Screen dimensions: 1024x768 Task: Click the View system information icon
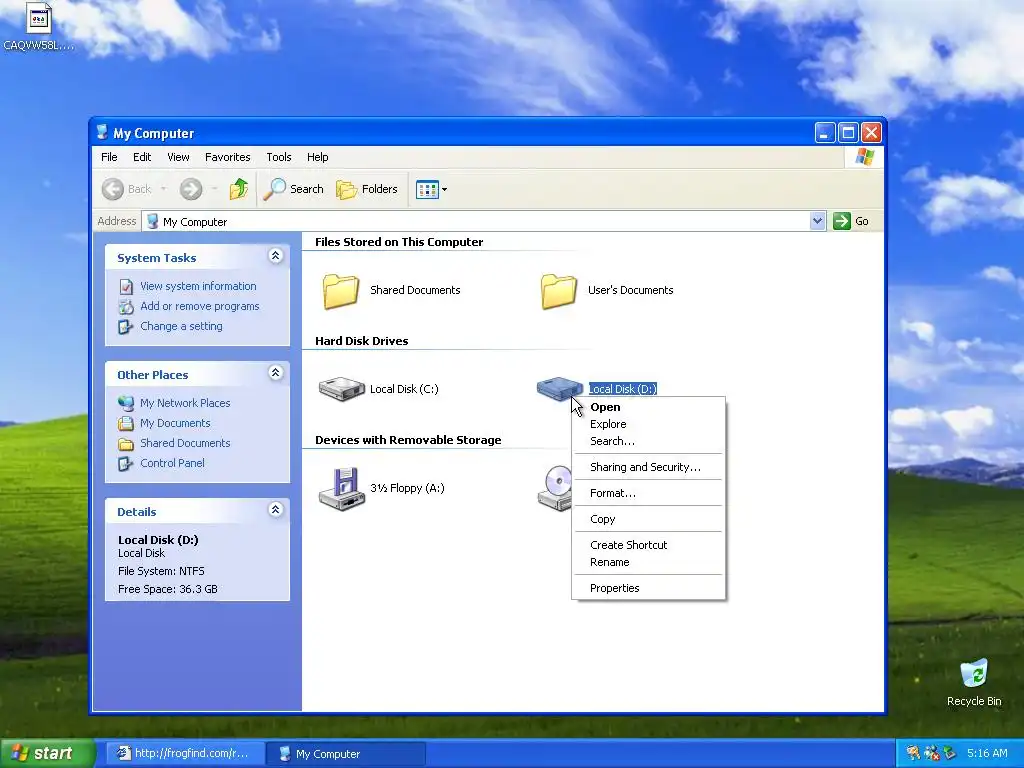pos(126,287)
